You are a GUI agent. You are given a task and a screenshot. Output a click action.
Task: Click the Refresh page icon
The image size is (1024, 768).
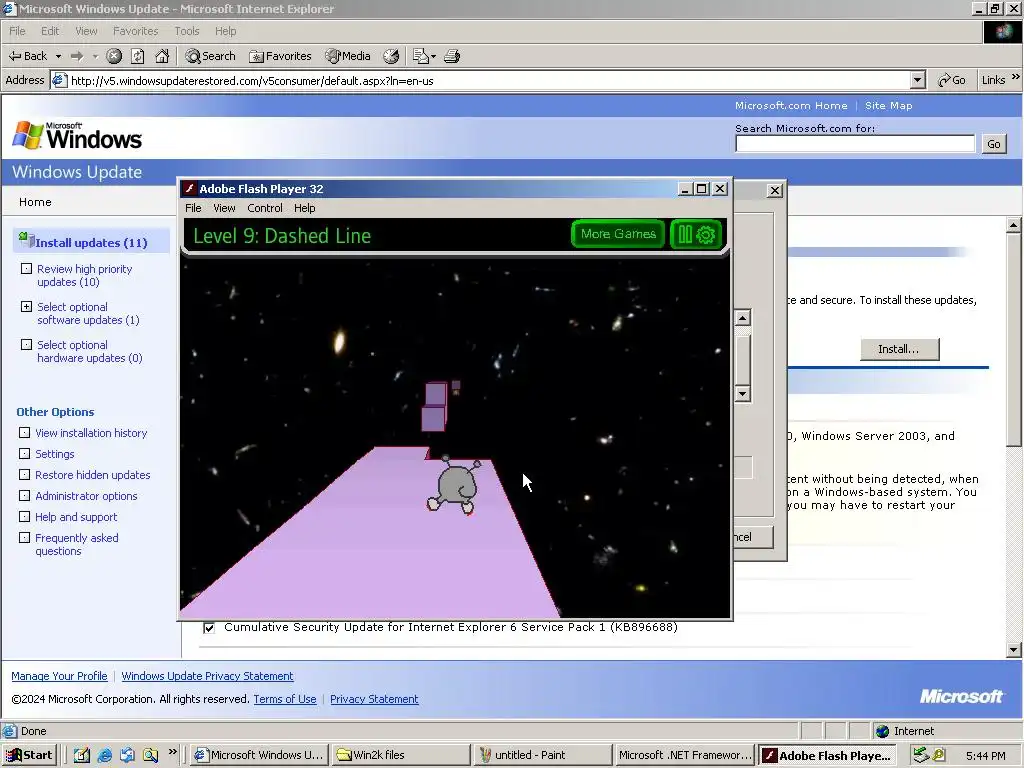[x=138, y=56]
